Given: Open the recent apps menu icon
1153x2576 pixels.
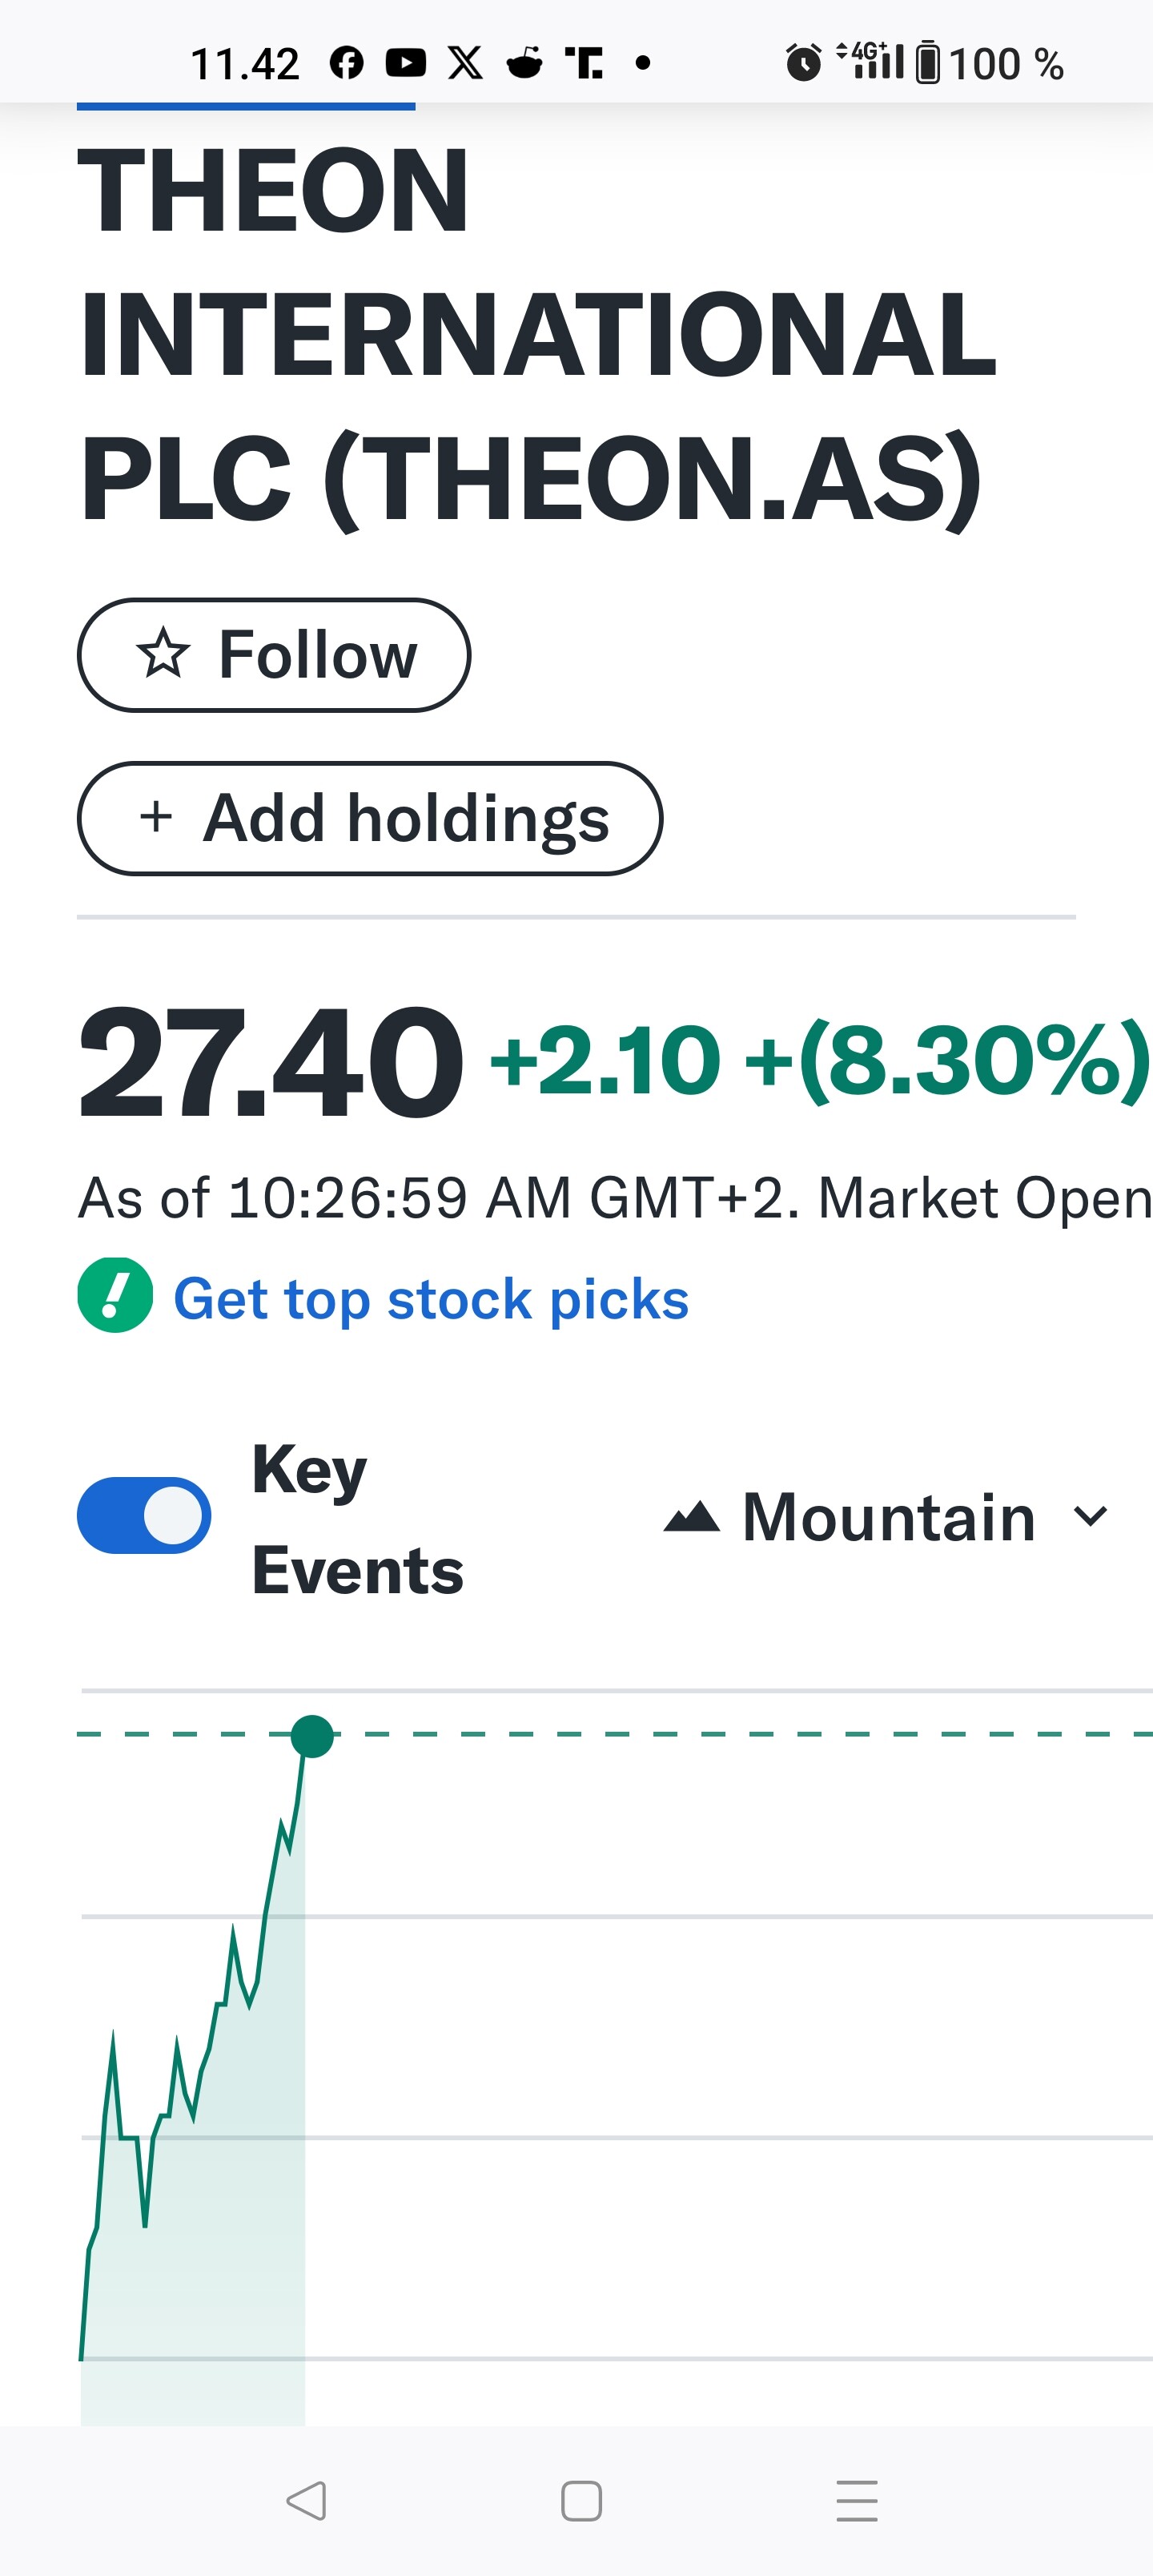Looking at the screenshot, I should [x=857, y=2501].
